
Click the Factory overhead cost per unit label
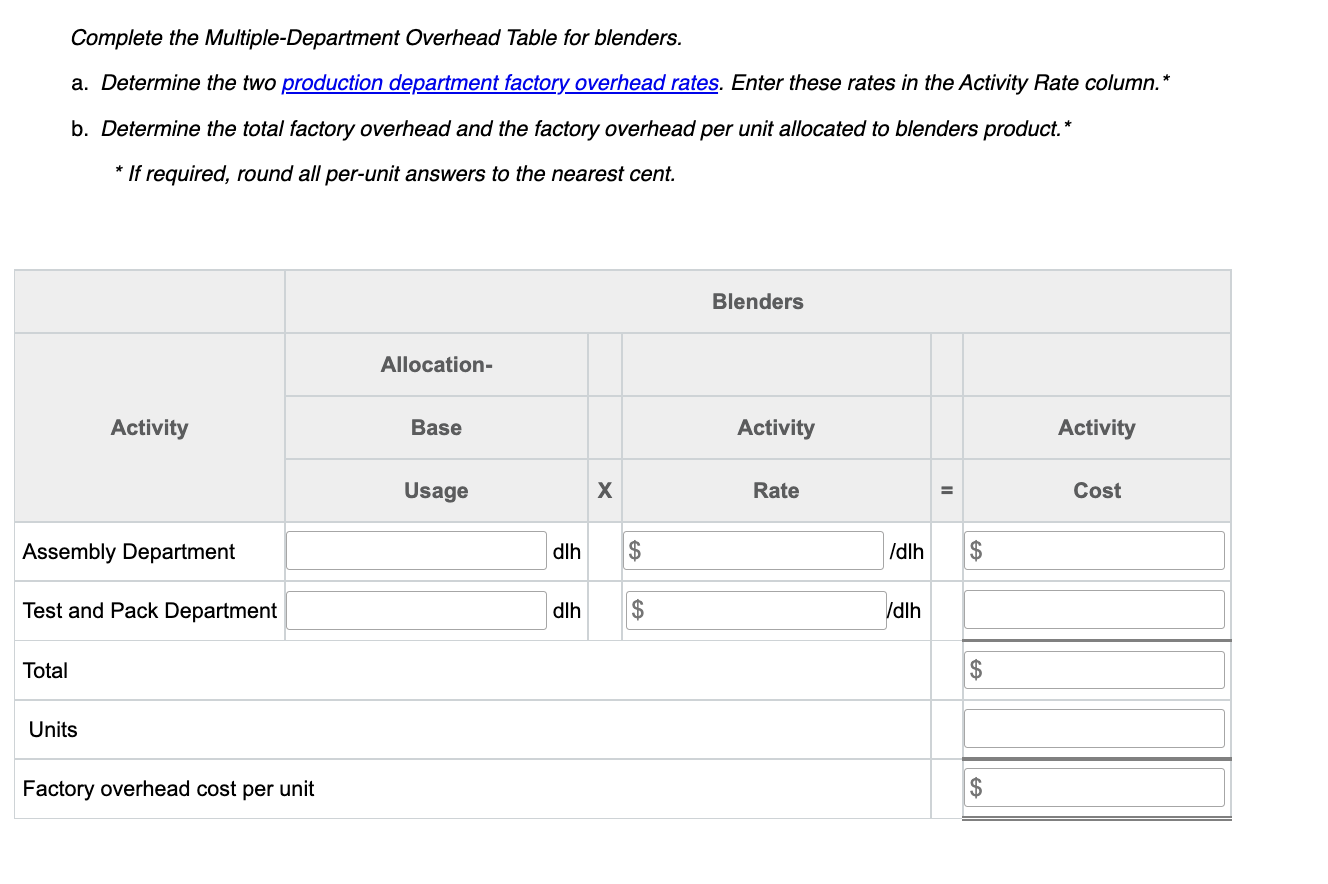(x=168, y=788)
